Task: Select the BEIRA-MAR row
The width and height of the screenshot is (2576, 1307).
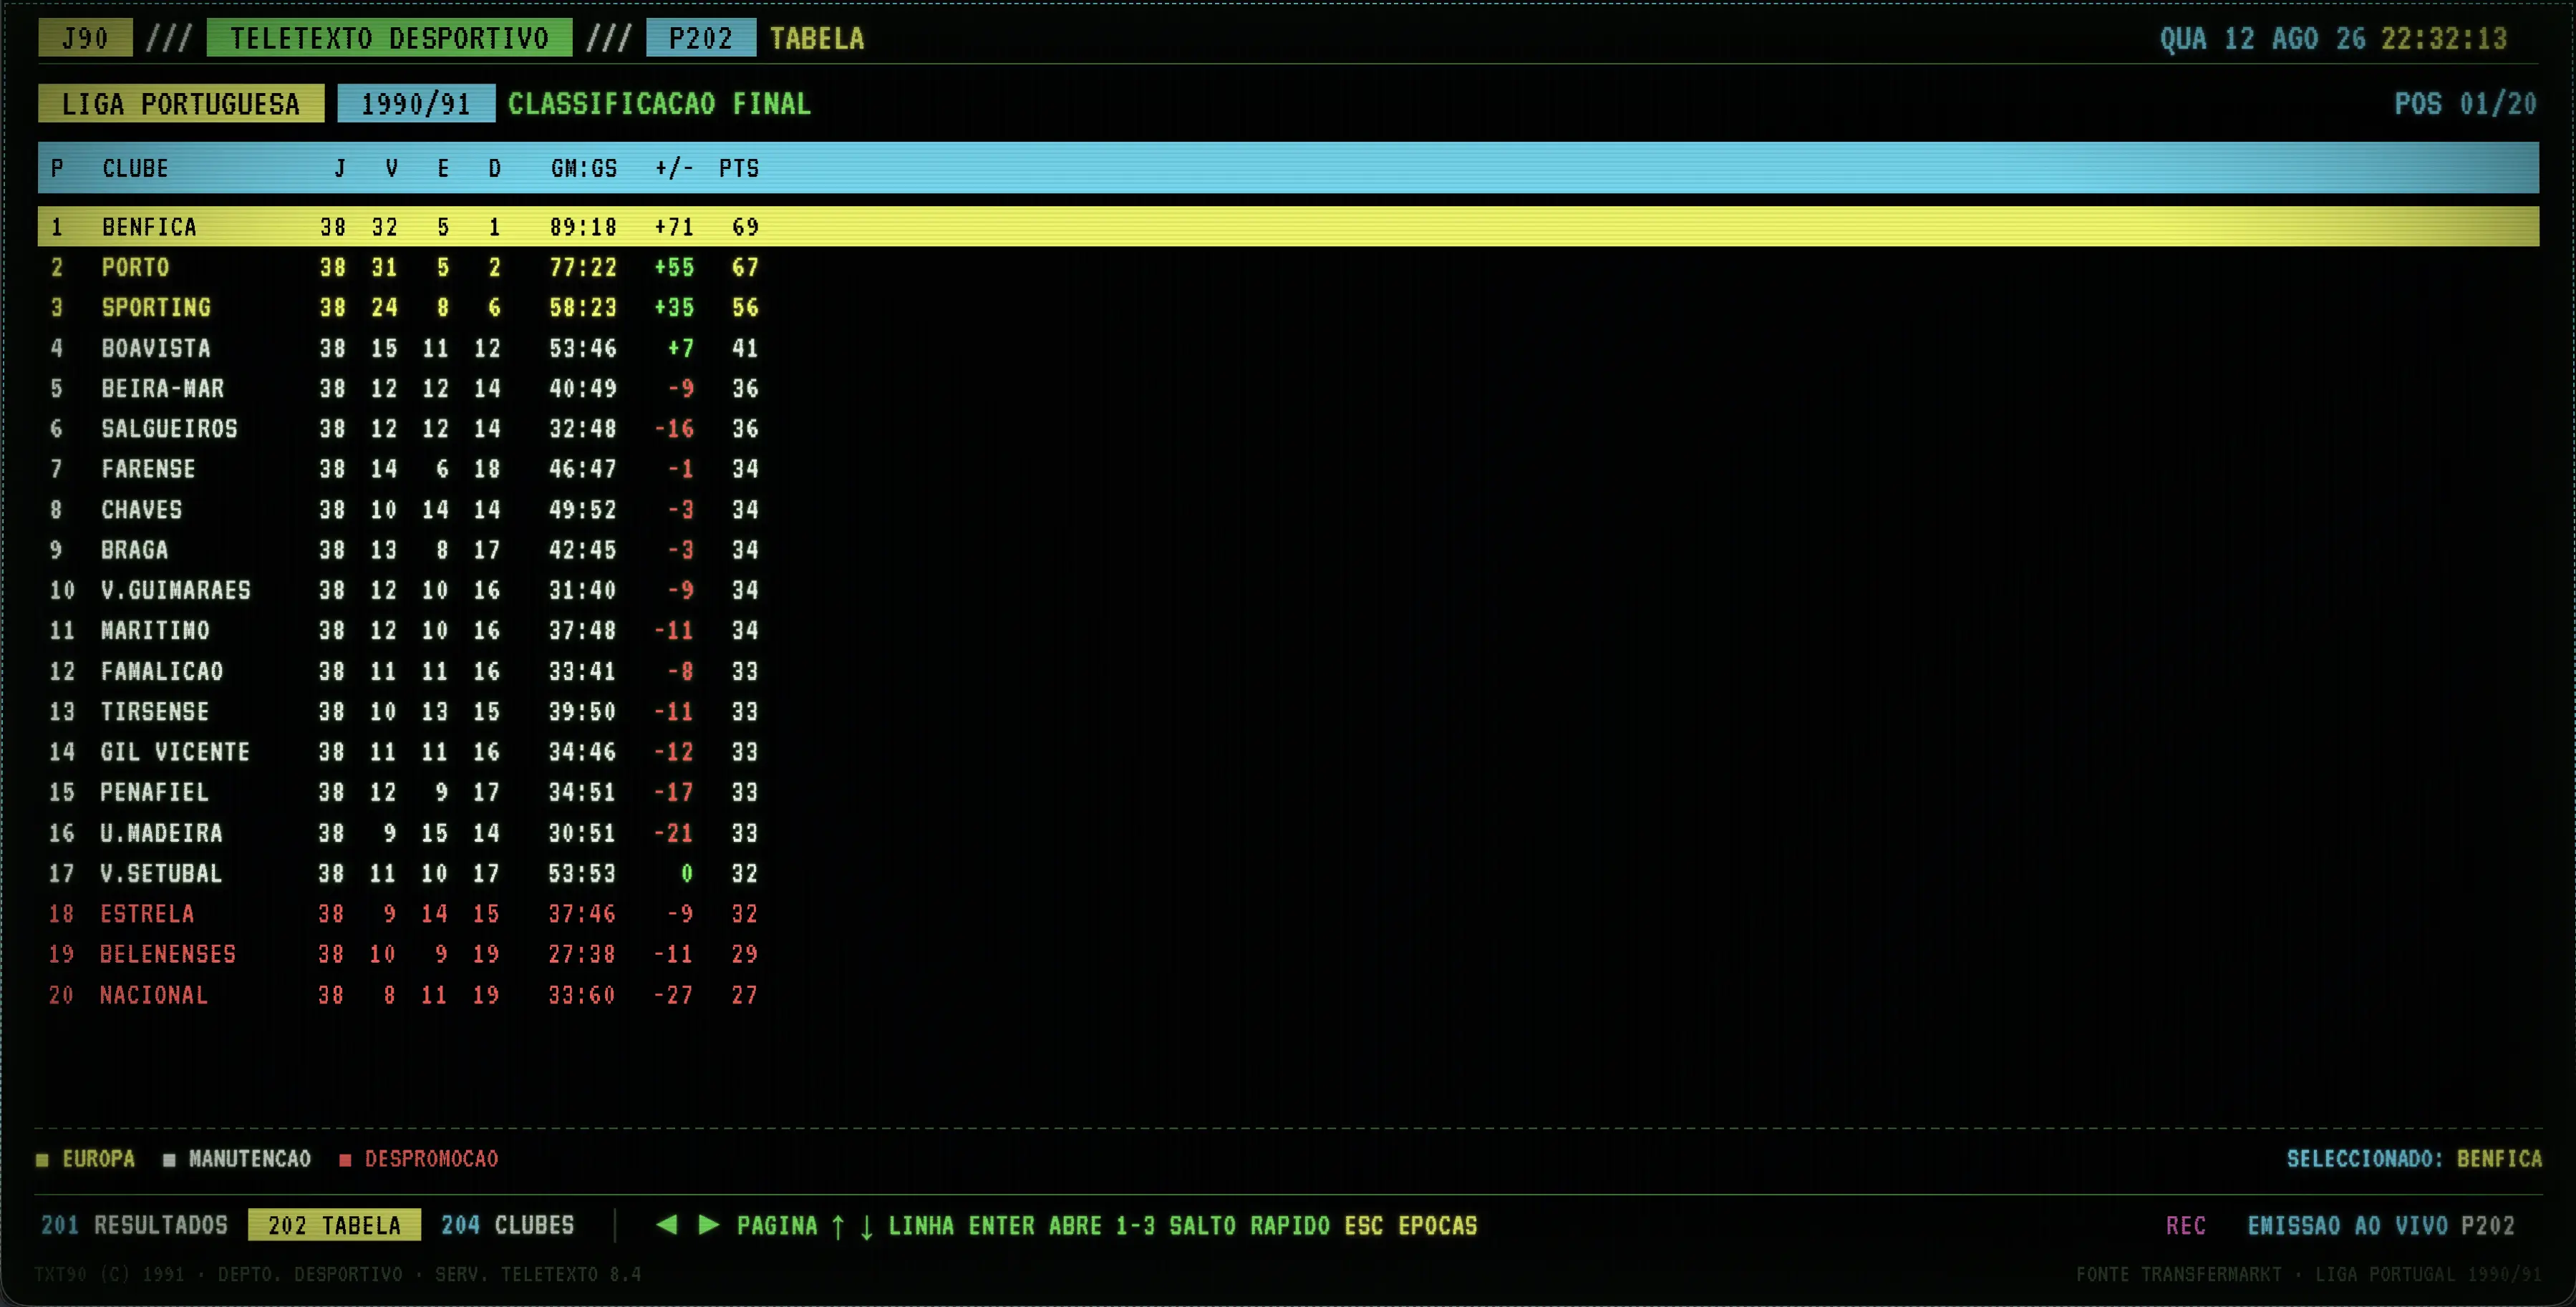Action: click(x=1288, y=388)
